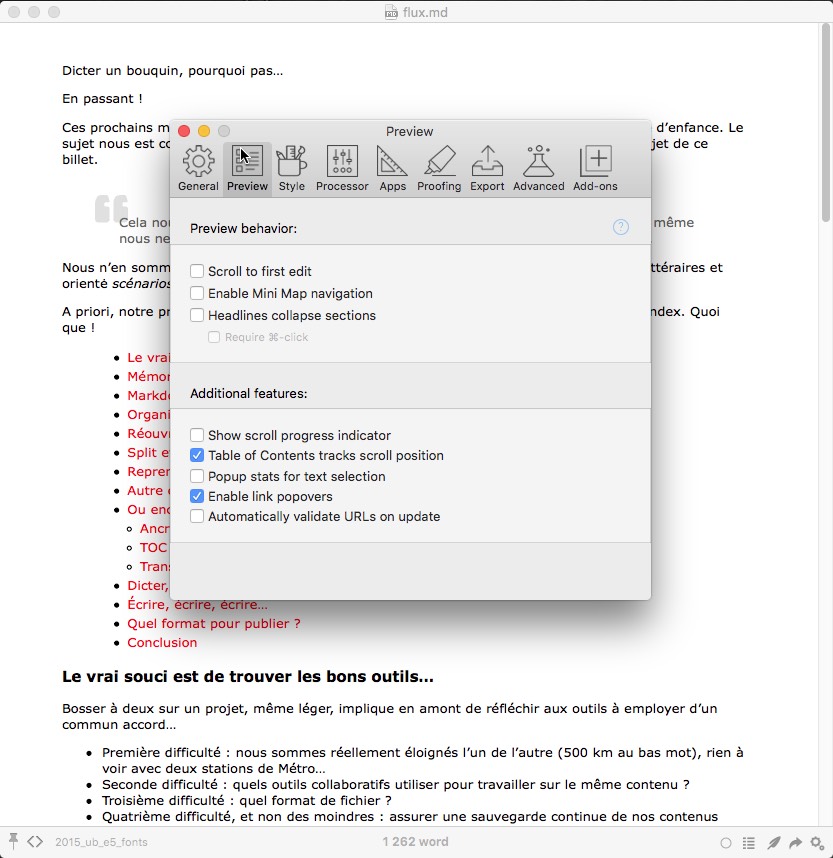Click the 'Troisième difficulté : quel format de fichier ?' line
The width and height of the screenshot is (833, 858).
(x=247, y=801)
